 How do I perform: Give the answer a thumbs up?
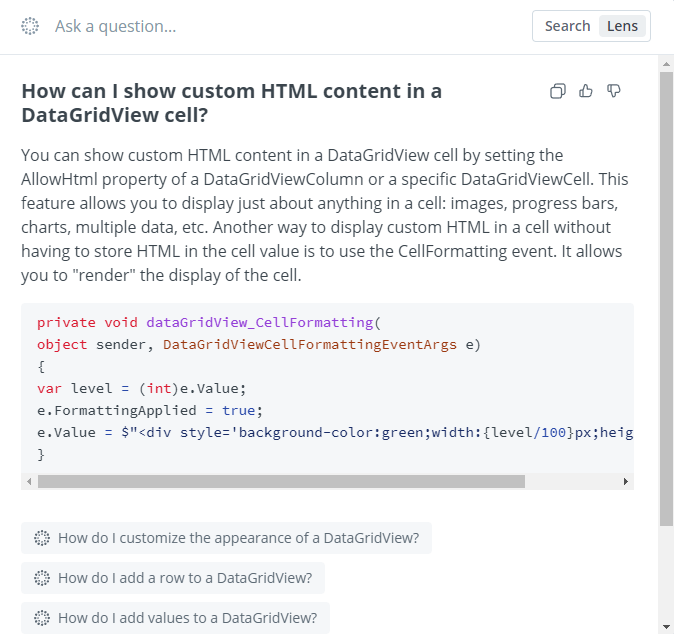point(586,91)
